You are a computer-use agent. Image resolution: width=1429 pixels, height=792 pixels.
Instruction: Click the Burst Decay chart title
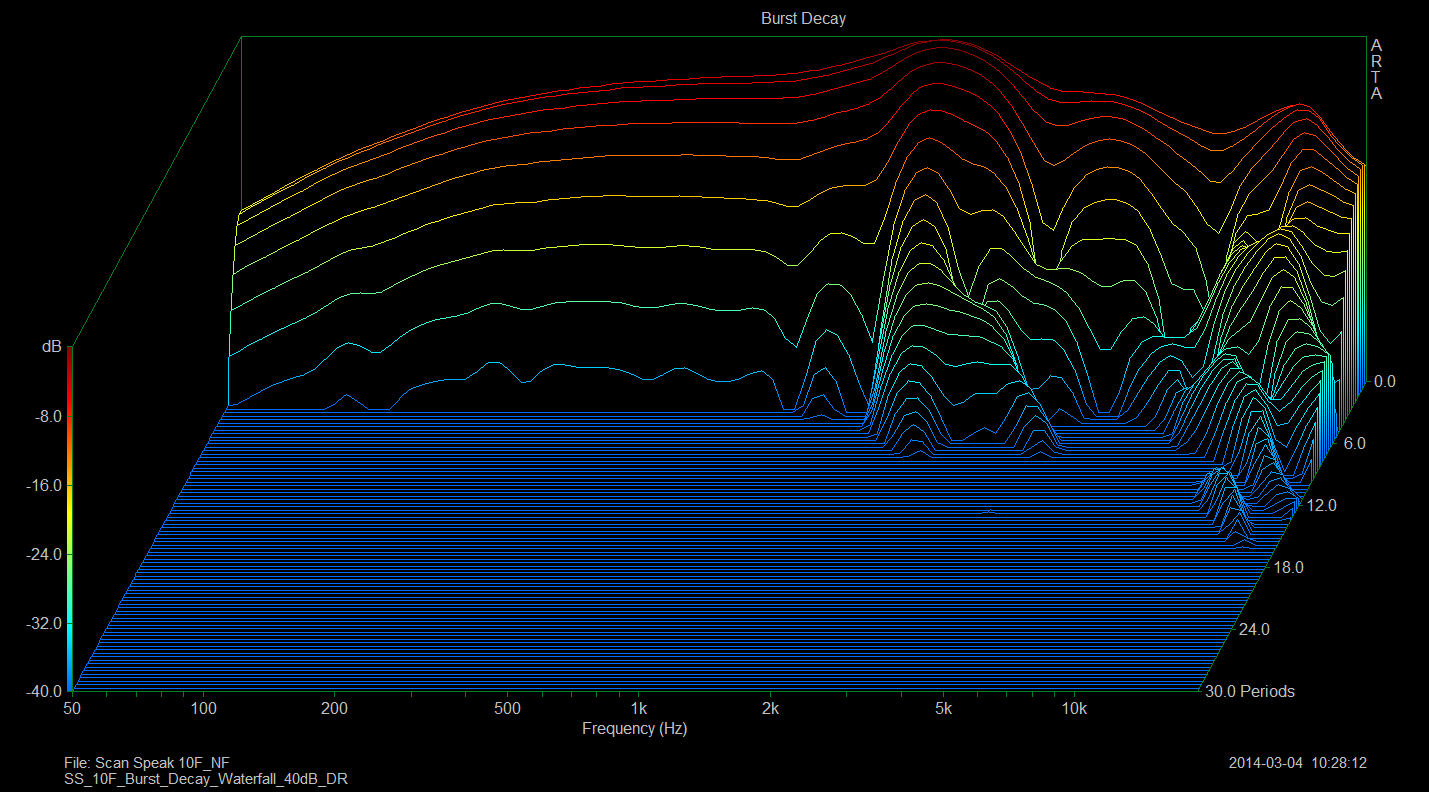coord(803,19)
